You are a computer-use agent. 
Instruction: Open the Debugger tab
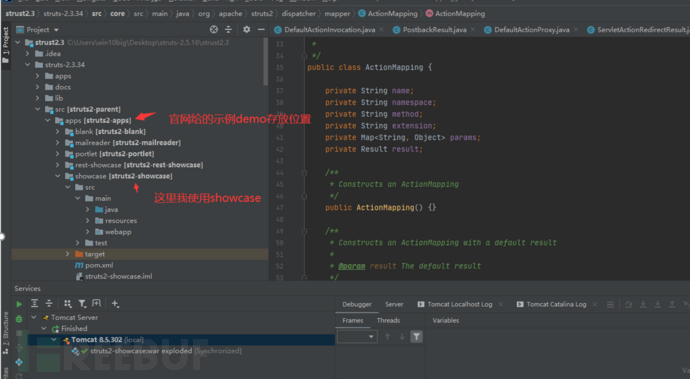pyautogui.click(x=357, y=304)
